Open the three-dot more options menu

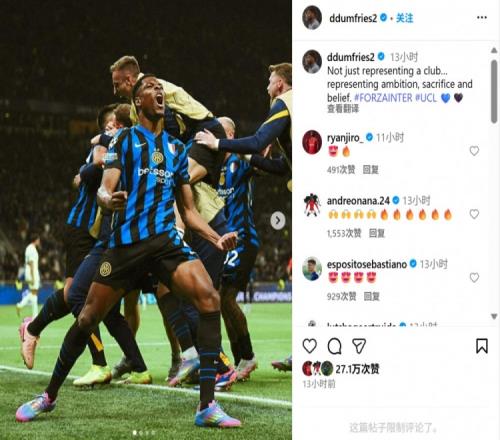pyautogui.click(x=482, y=18)
